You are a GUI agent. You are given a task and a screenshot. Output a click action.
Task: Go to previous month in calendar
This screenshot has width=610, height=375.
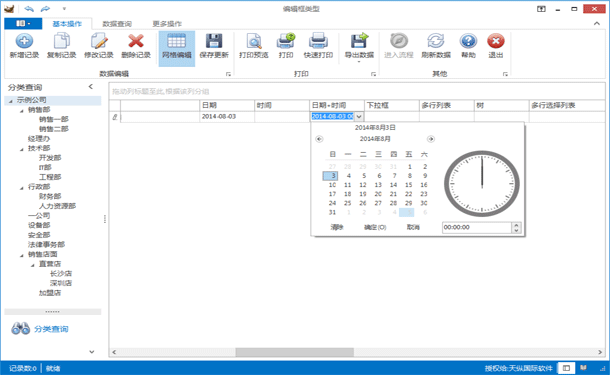pos(319,139)
